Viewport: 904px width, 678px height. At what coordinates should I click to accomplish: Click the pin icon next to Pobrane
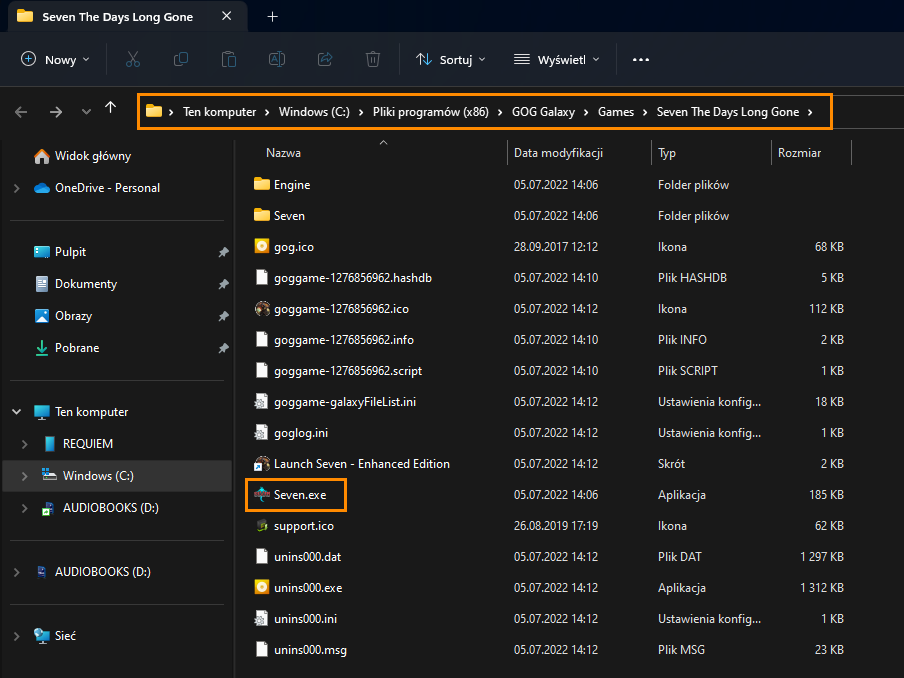click(x=224, y=348)
